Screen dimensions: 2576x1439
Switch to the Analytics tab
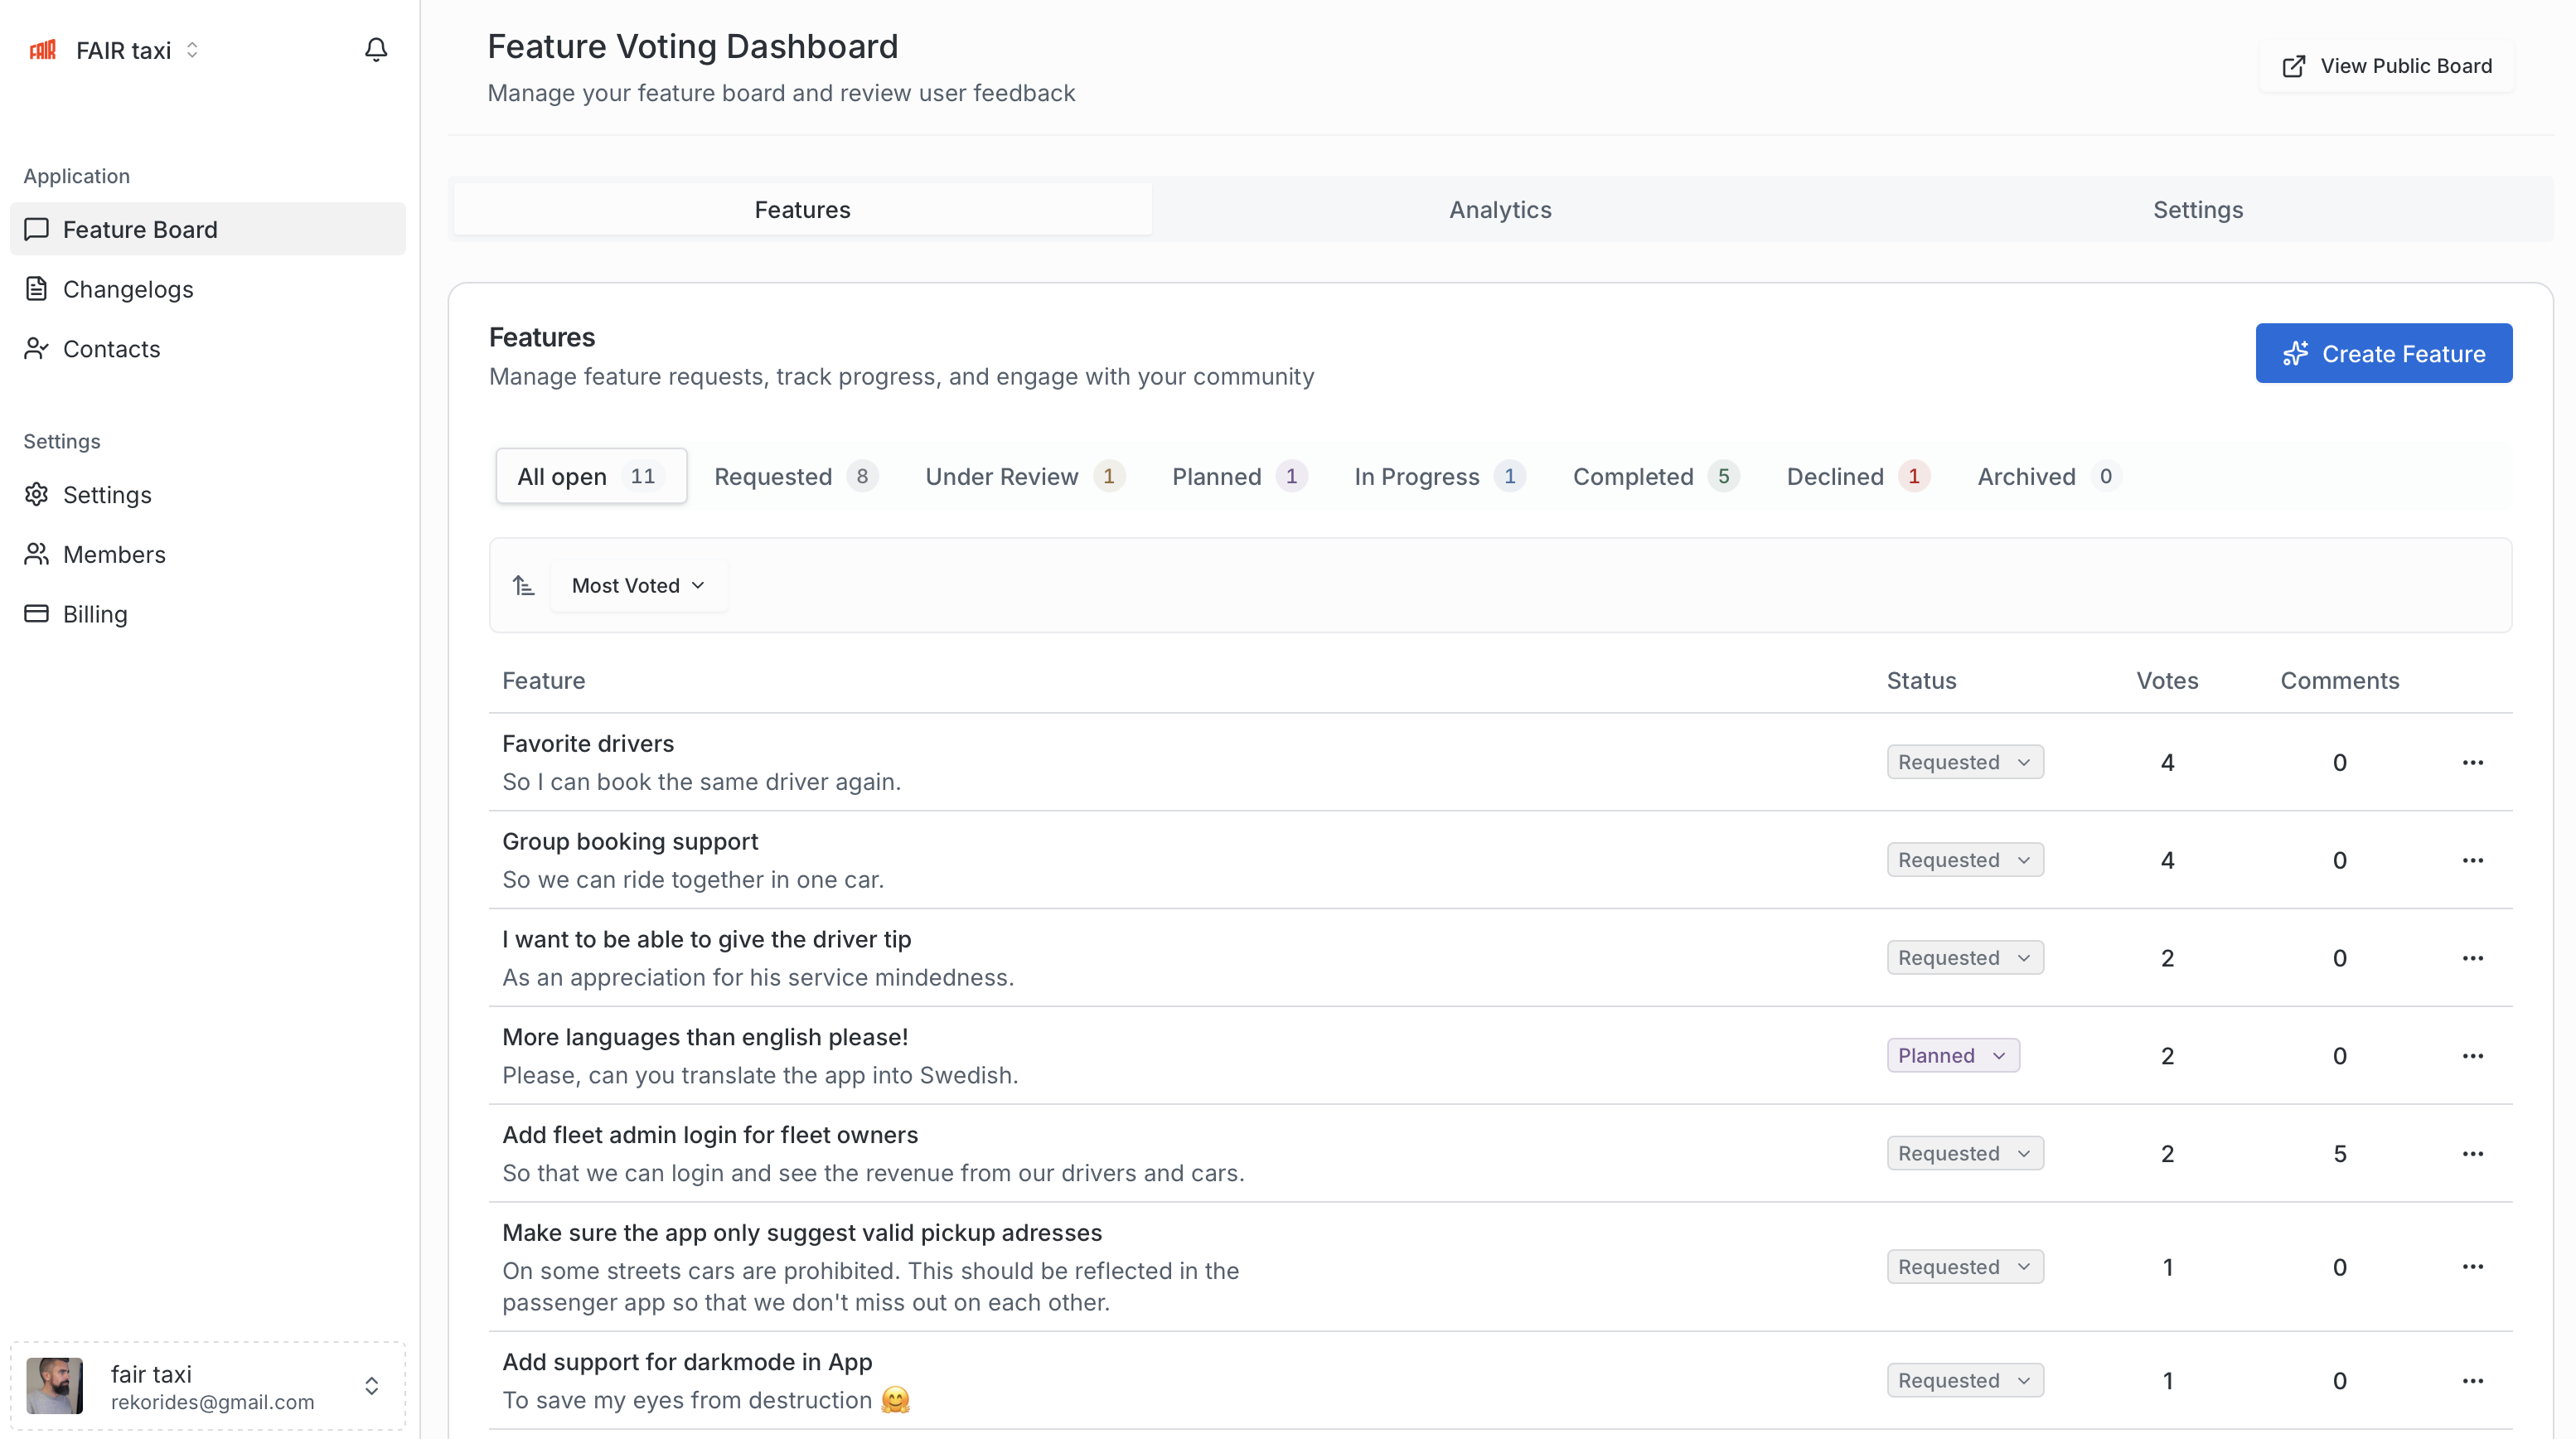[x=1500, y=209]
